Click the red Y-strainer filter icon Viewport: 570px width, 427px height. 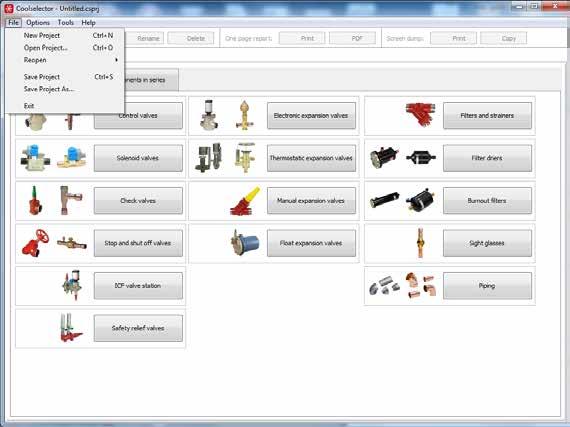pyautogui.click(x=420, y=114)
